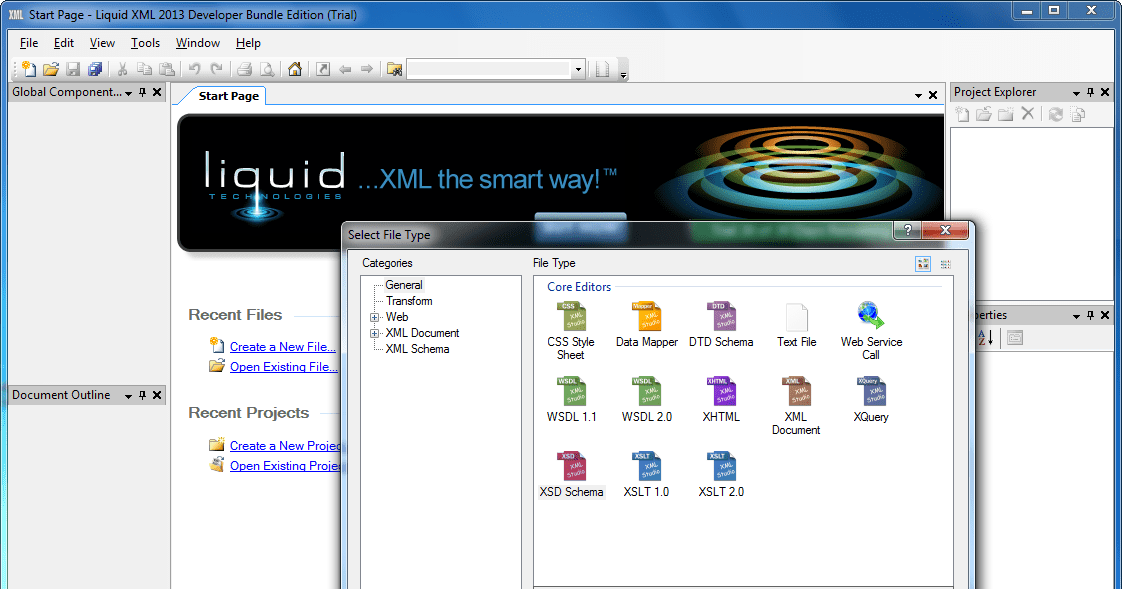Select the XHTML file type
1122x589 pixels.
[721, 400]
